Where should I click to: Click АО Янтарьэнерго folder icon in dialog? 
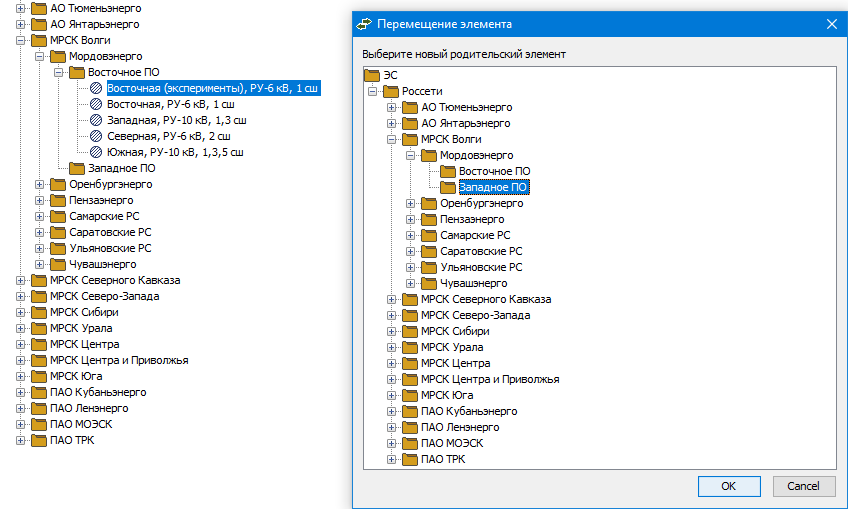click(x=410, y=123)
